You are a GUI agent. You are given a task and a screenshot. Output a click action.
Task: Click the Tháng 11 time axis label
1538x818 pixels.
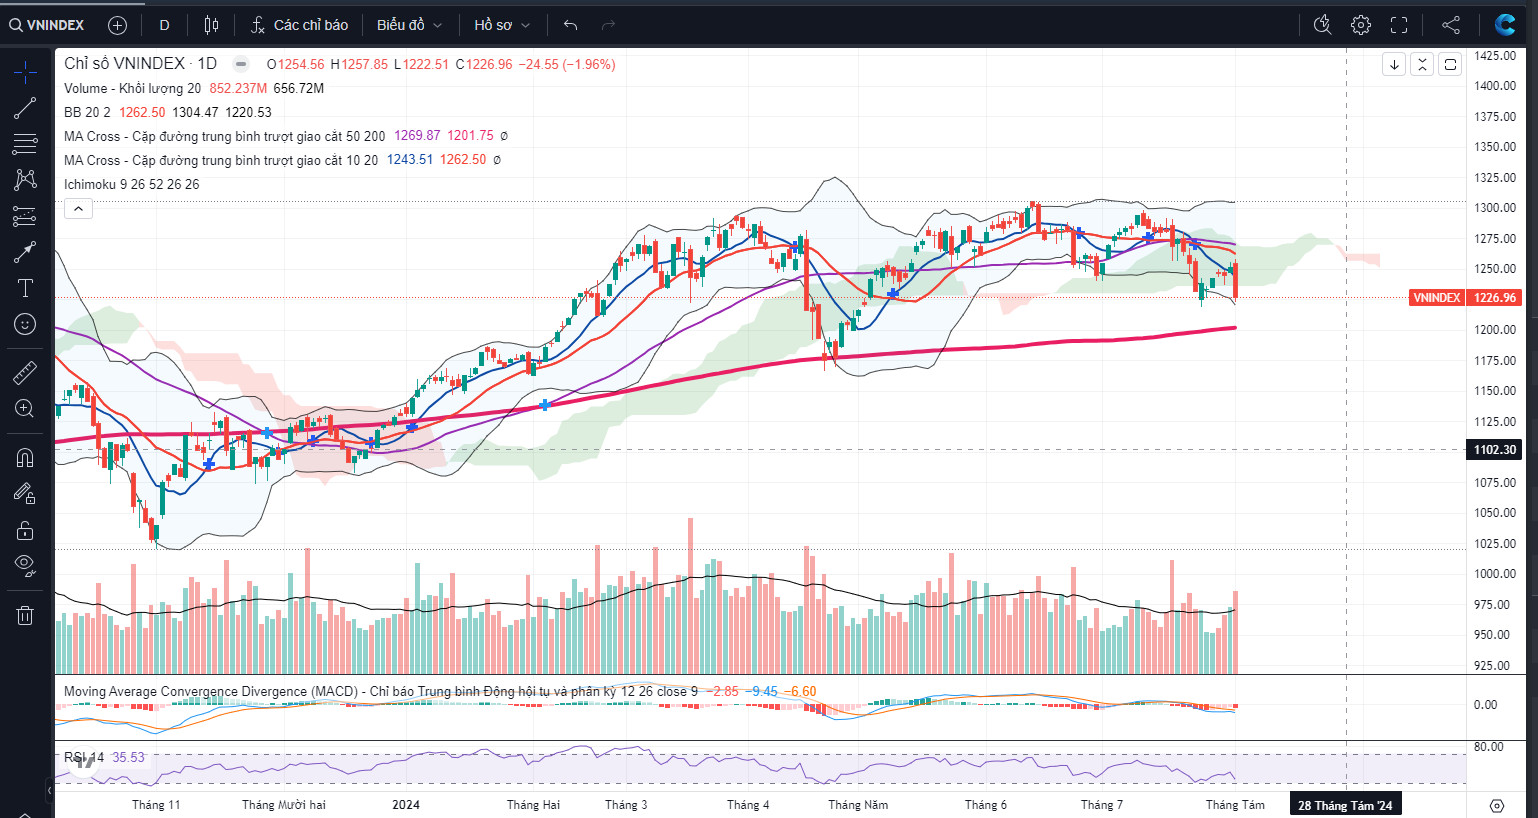click(x=156, y=805)
